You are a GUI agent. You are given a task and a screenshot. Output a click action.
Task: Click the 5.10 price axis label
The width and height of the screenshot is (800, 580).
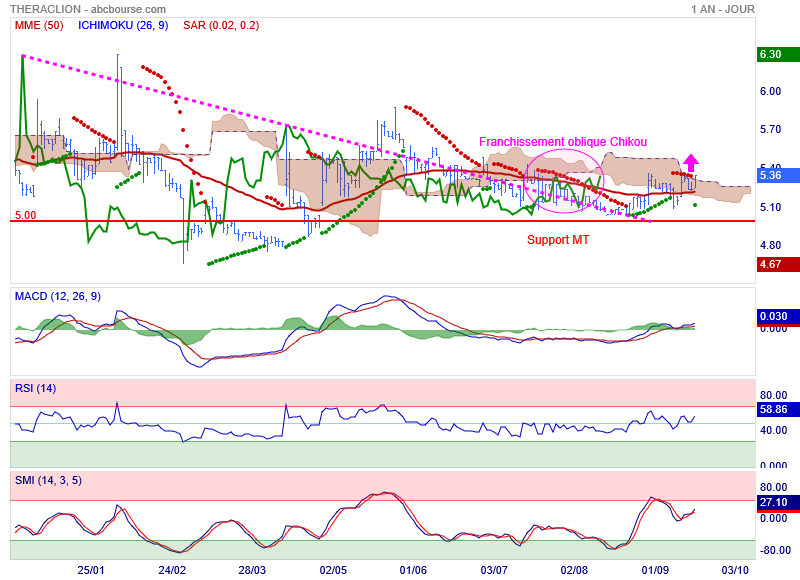(x=770, y=207)
